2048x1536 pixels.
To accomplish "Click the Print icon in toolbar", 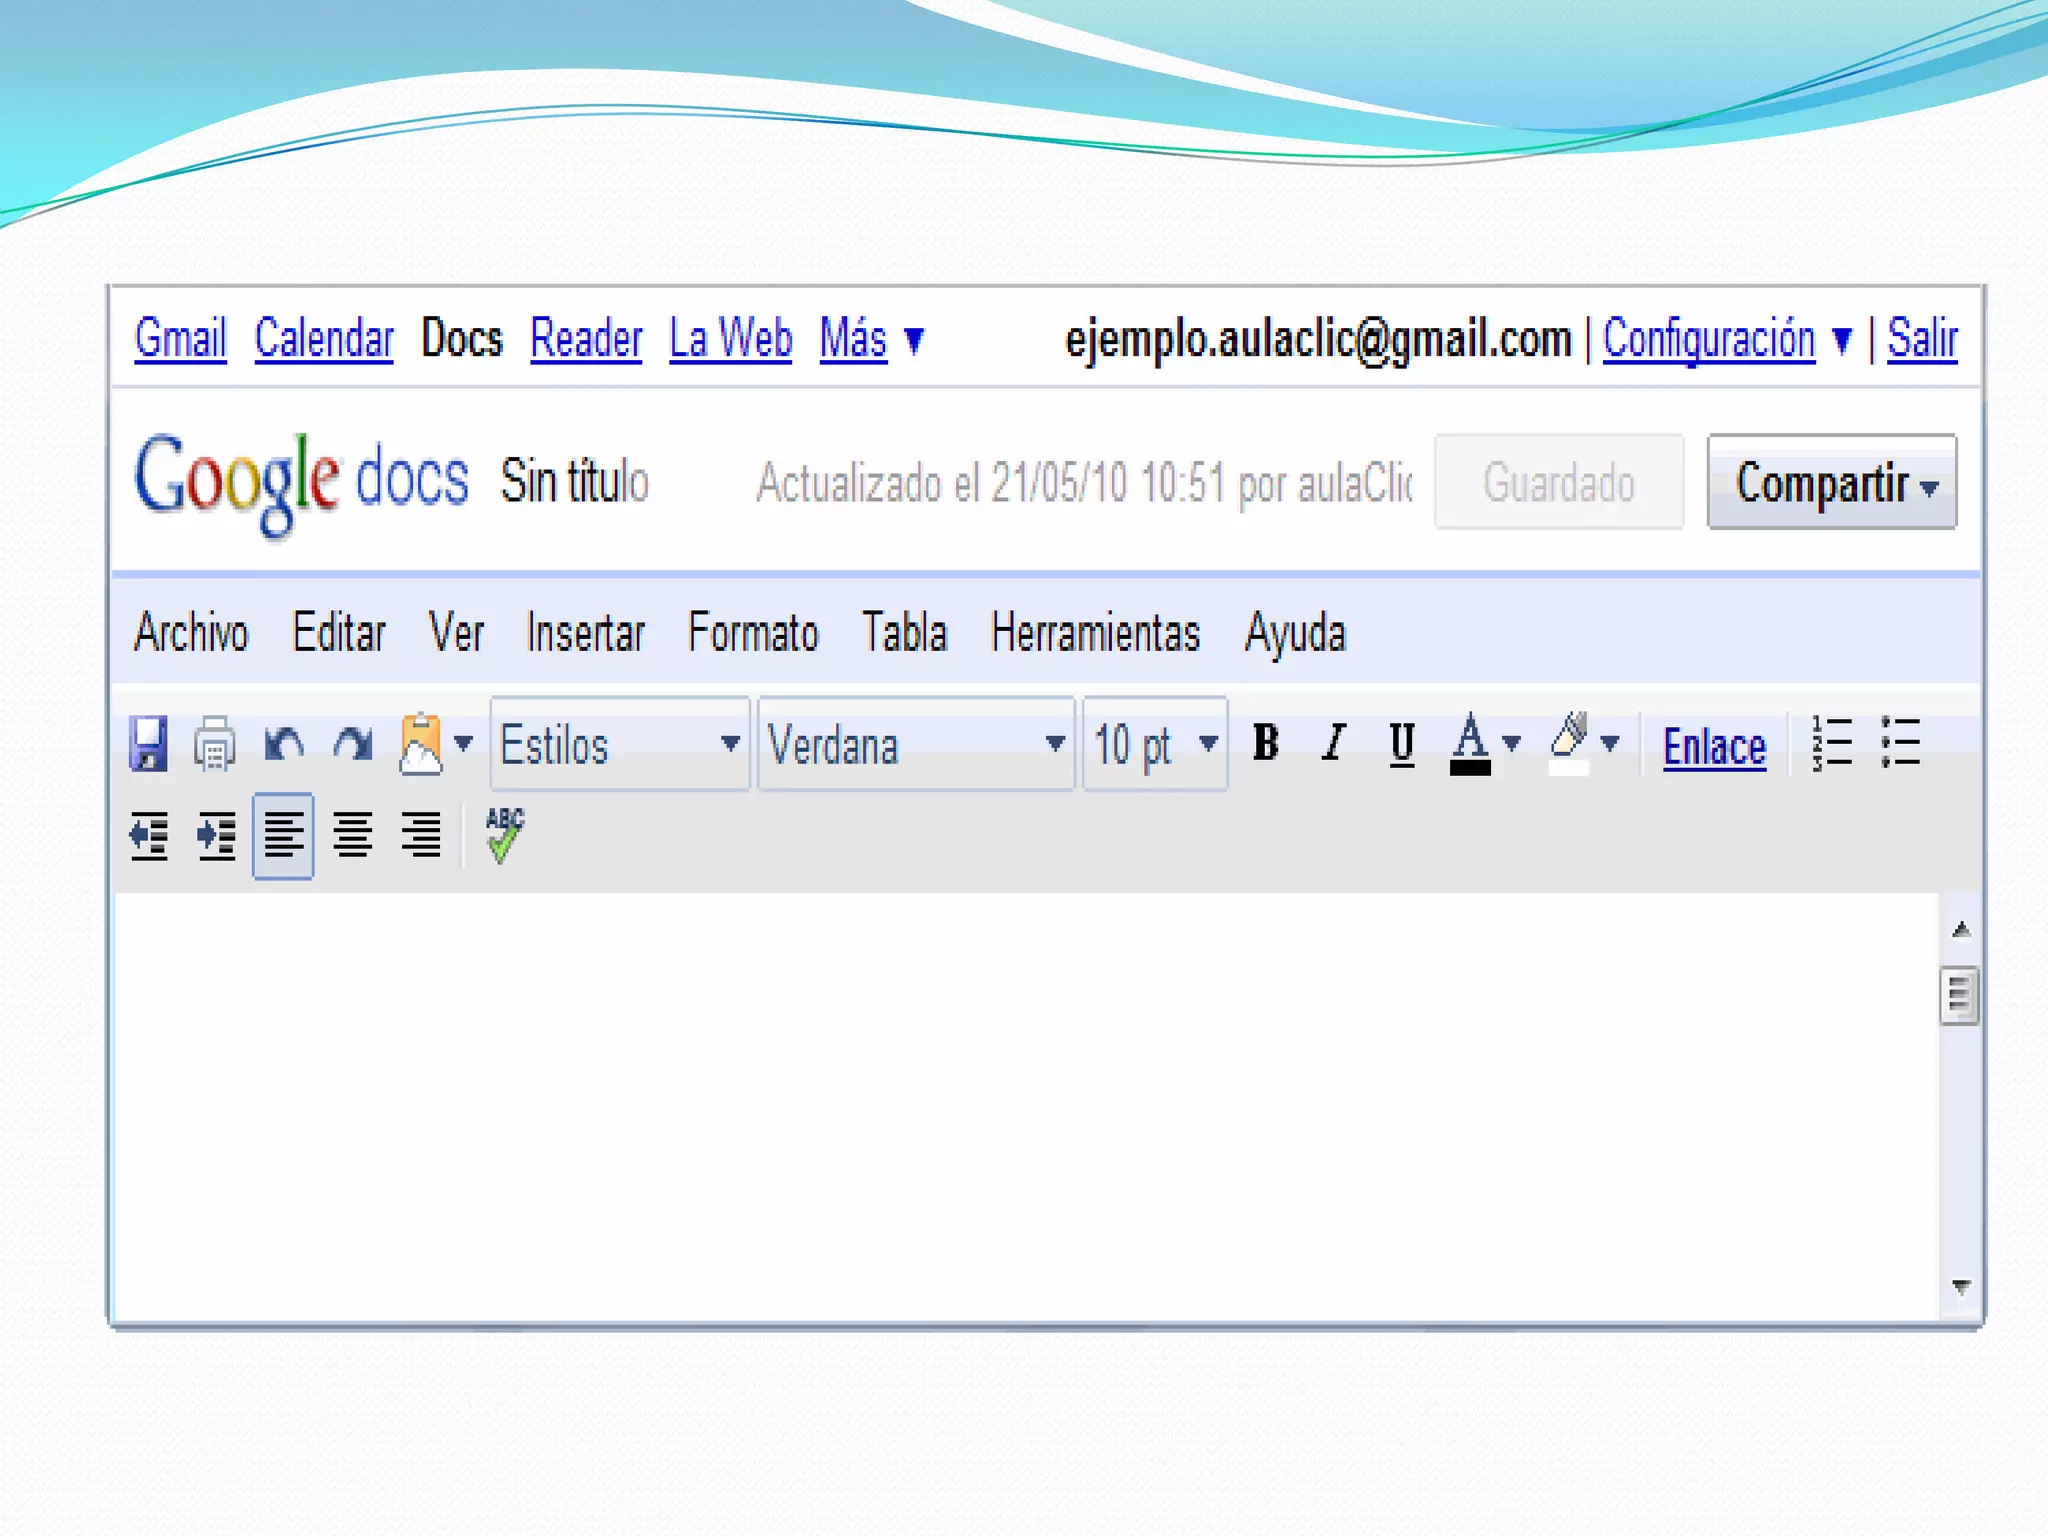I will 214,745.
